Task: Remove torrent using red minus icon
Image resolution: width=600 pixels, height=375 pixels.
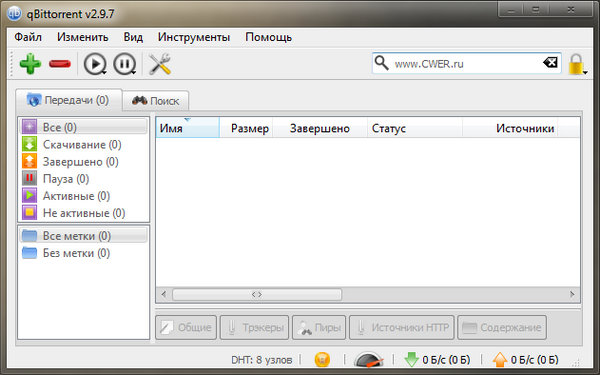Action: click(60, 64)
